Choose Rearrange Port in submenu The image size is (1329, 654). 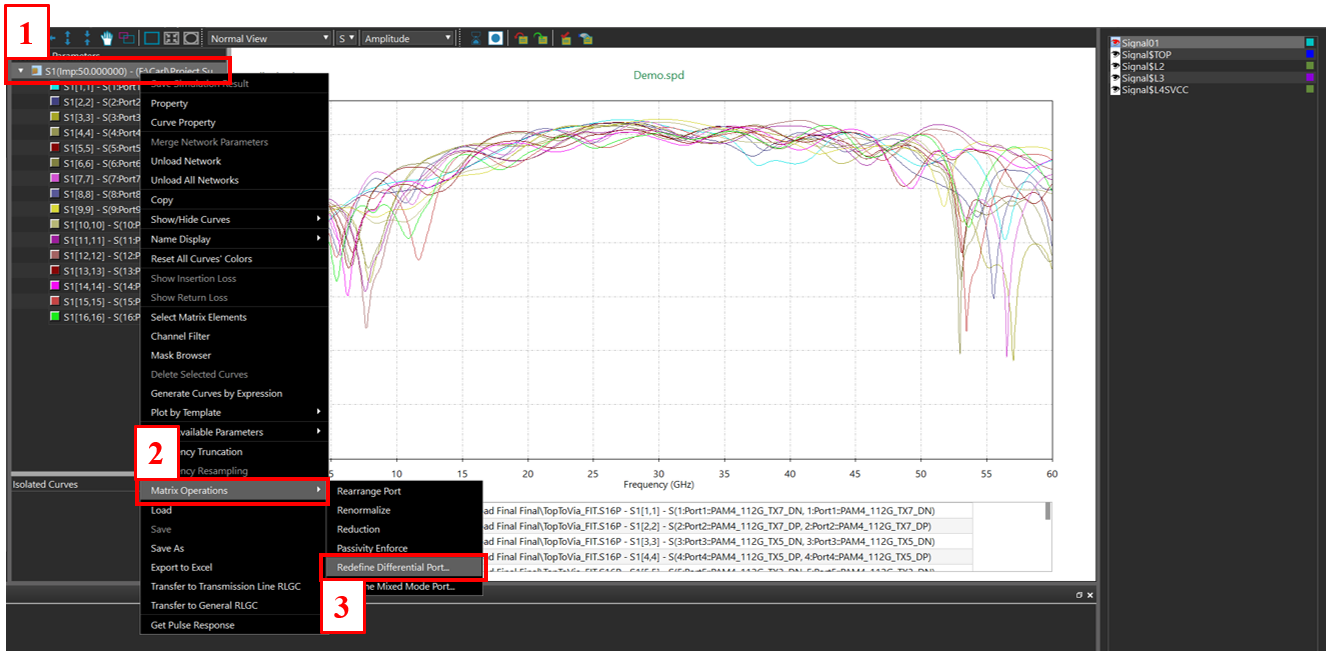pos(405,491)
